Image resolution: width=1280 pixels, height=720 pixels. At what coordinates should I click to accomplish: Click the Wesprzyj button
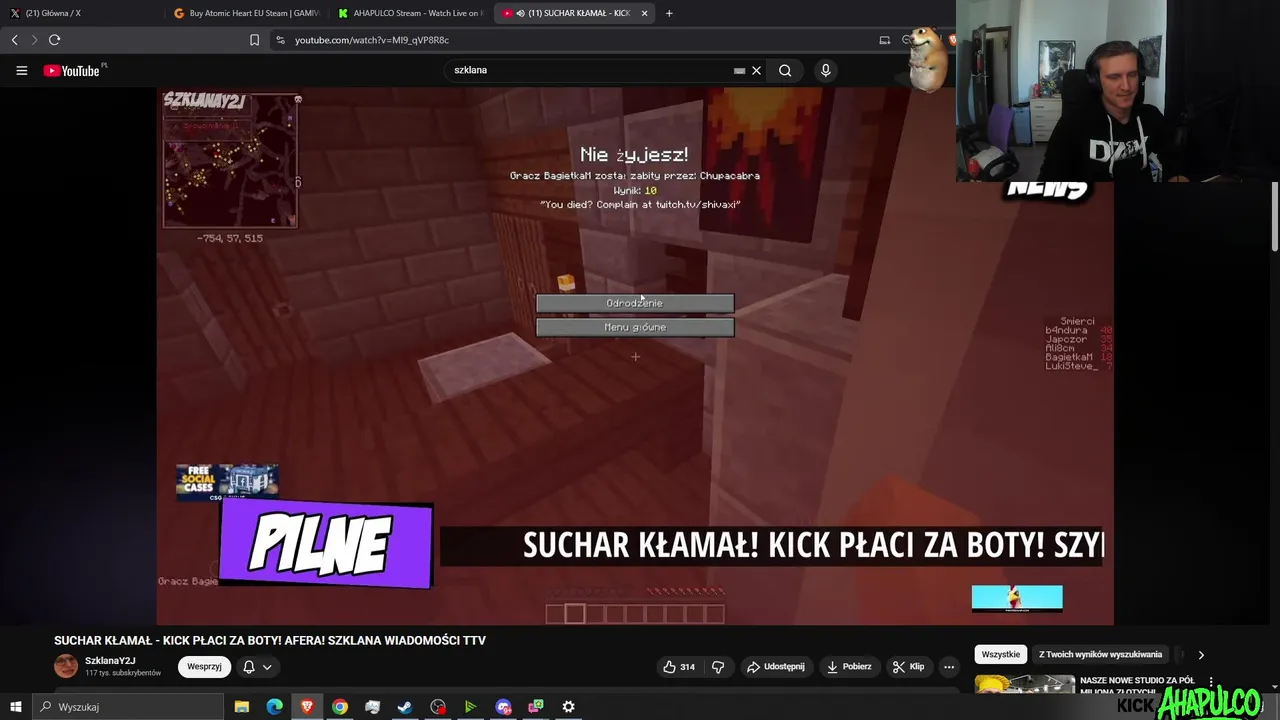204,667
